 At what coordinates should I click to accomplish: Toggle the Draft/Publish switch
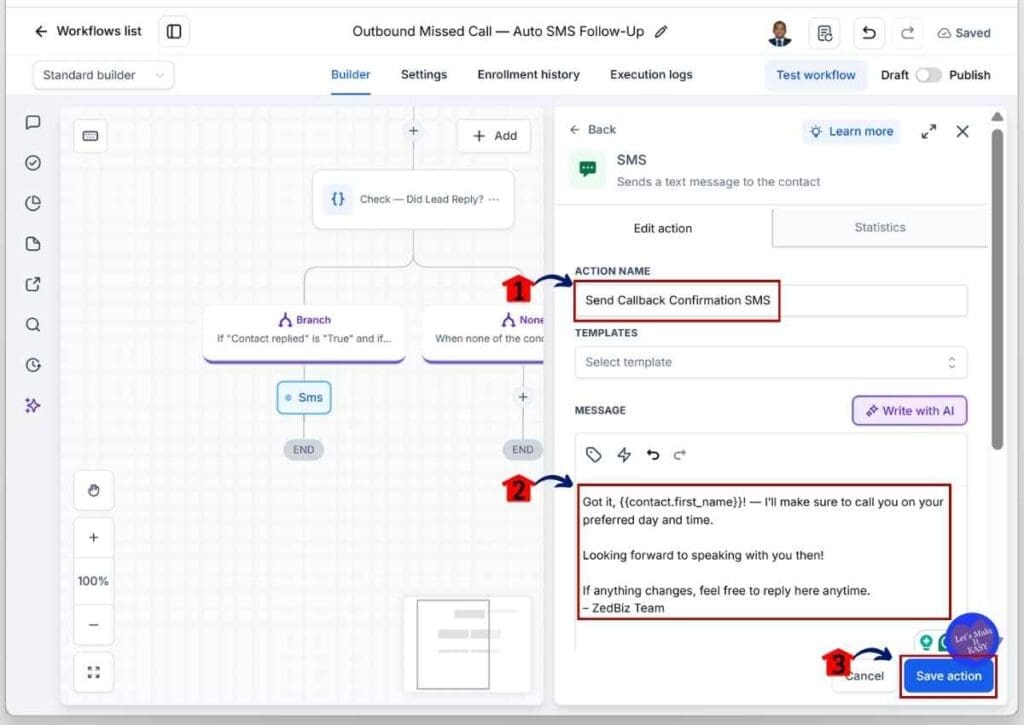[928, 75]
